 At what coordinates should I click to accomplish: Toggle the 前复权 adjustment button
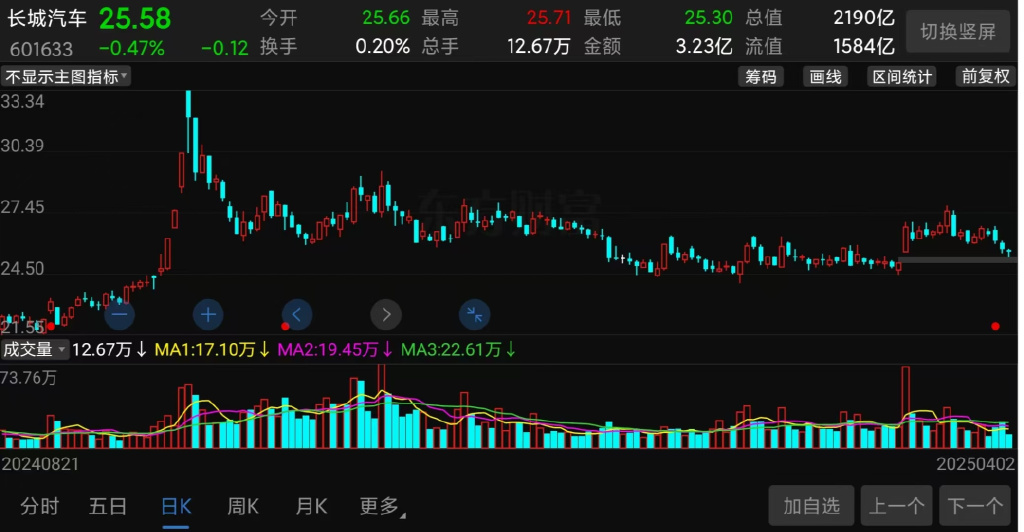coord(985,76)
